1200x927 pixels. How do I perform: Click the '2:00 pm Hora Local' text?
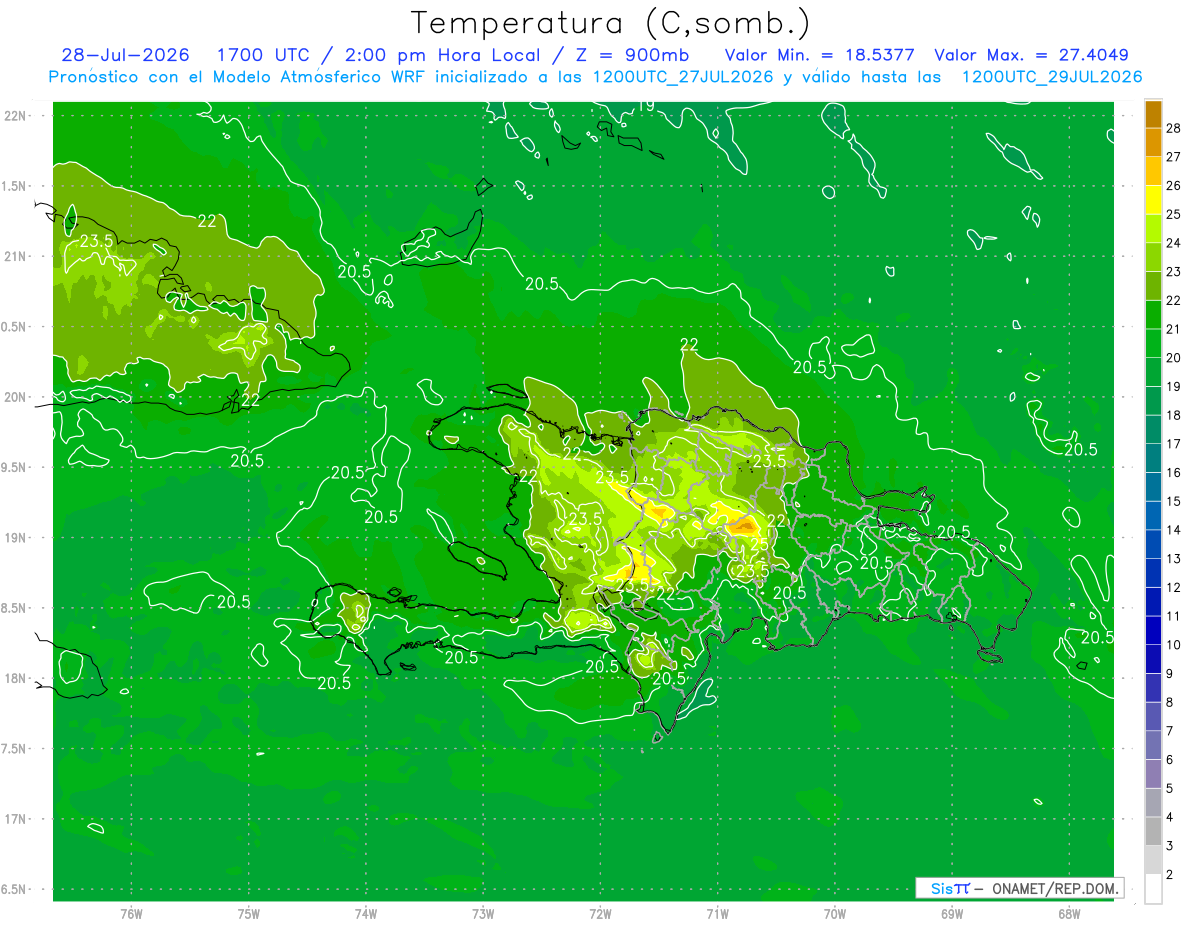[x=443, y=55]
